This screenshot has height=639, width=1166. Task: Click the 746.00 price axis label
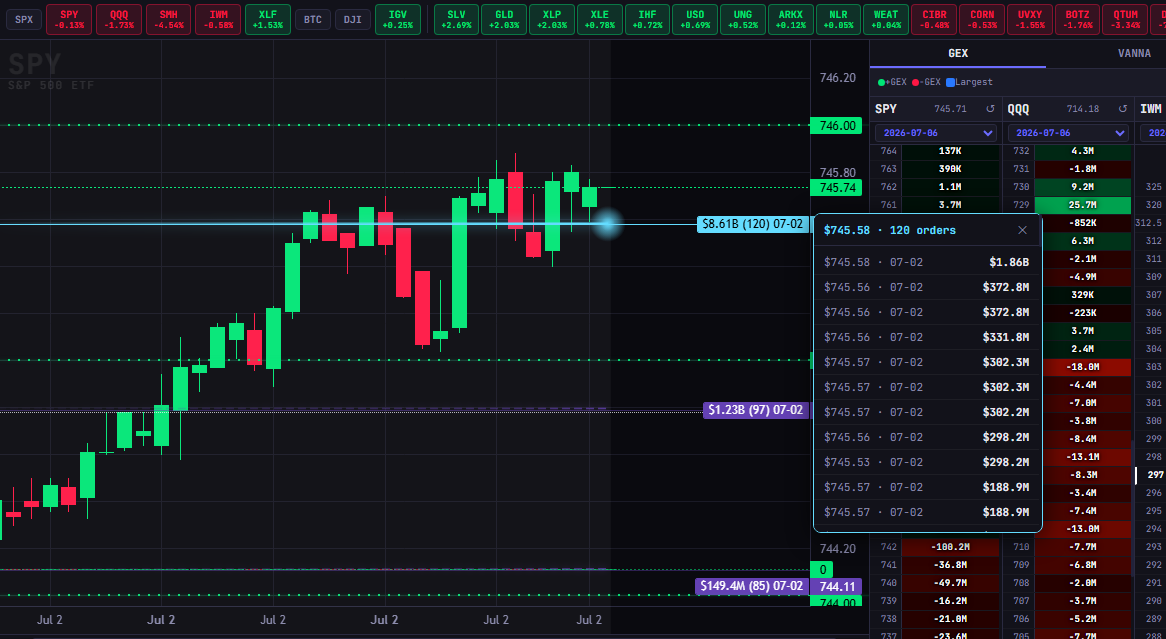[x=837, y=126]
